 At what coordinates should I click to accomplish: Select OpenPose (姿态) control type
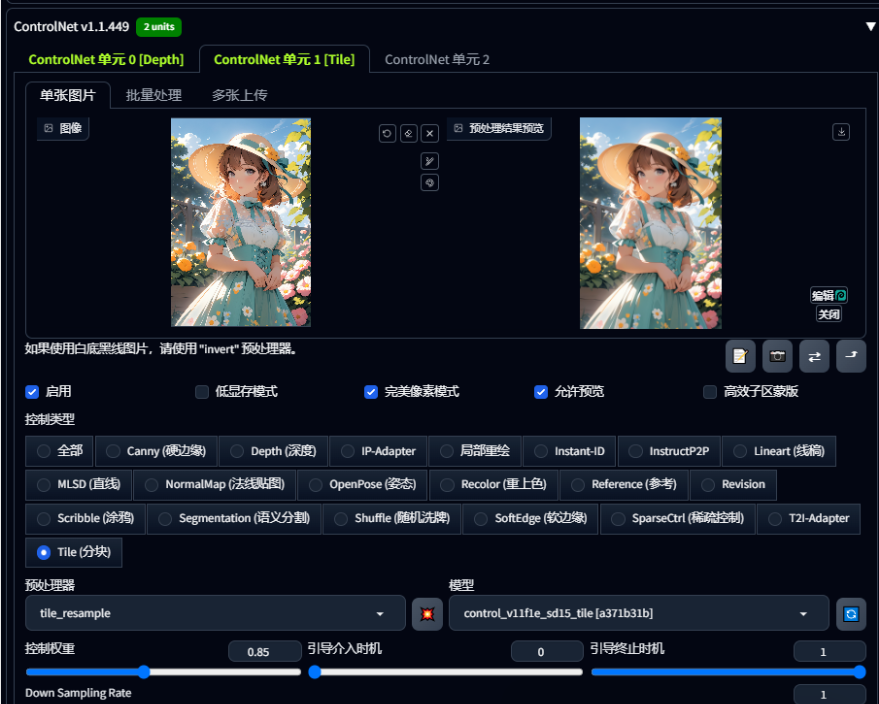[x=363, y=485]
